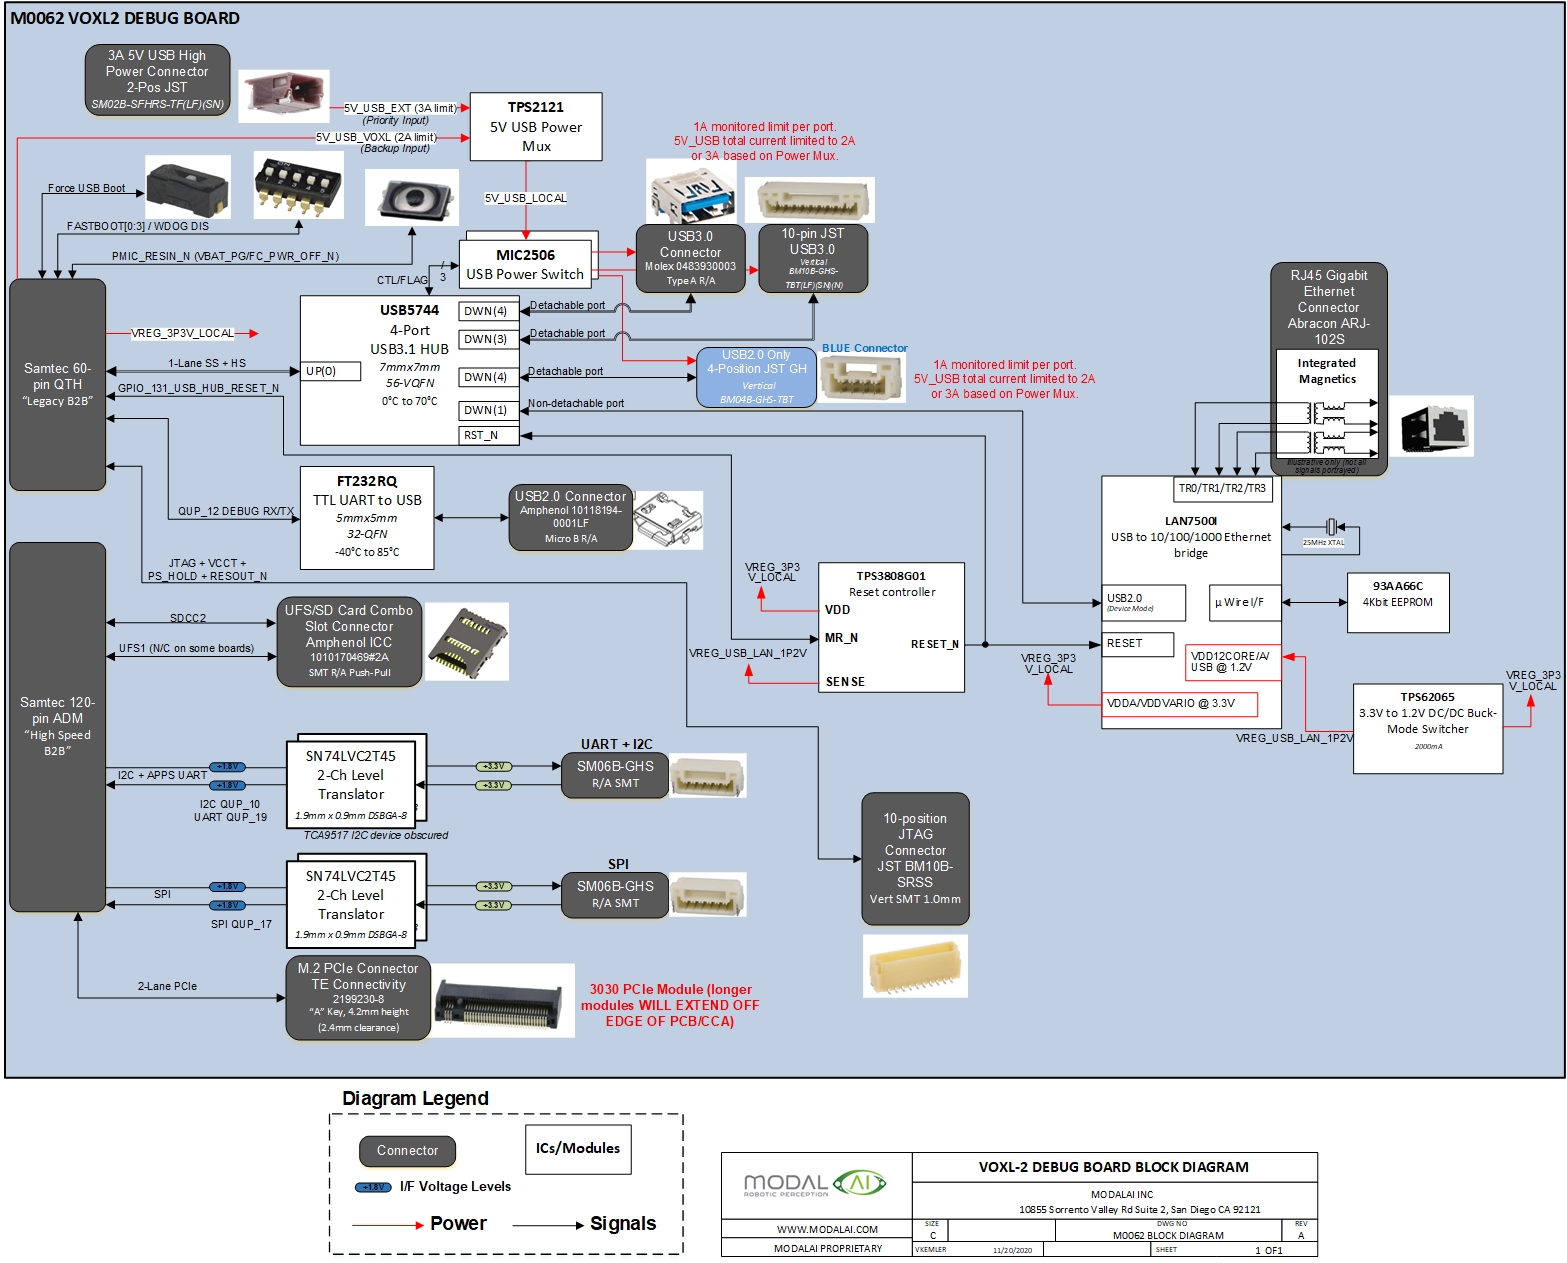Select the MIC2506 USB Power Switch block
The width and height of the screenshot is (1567, 1263).
(525, 264)
